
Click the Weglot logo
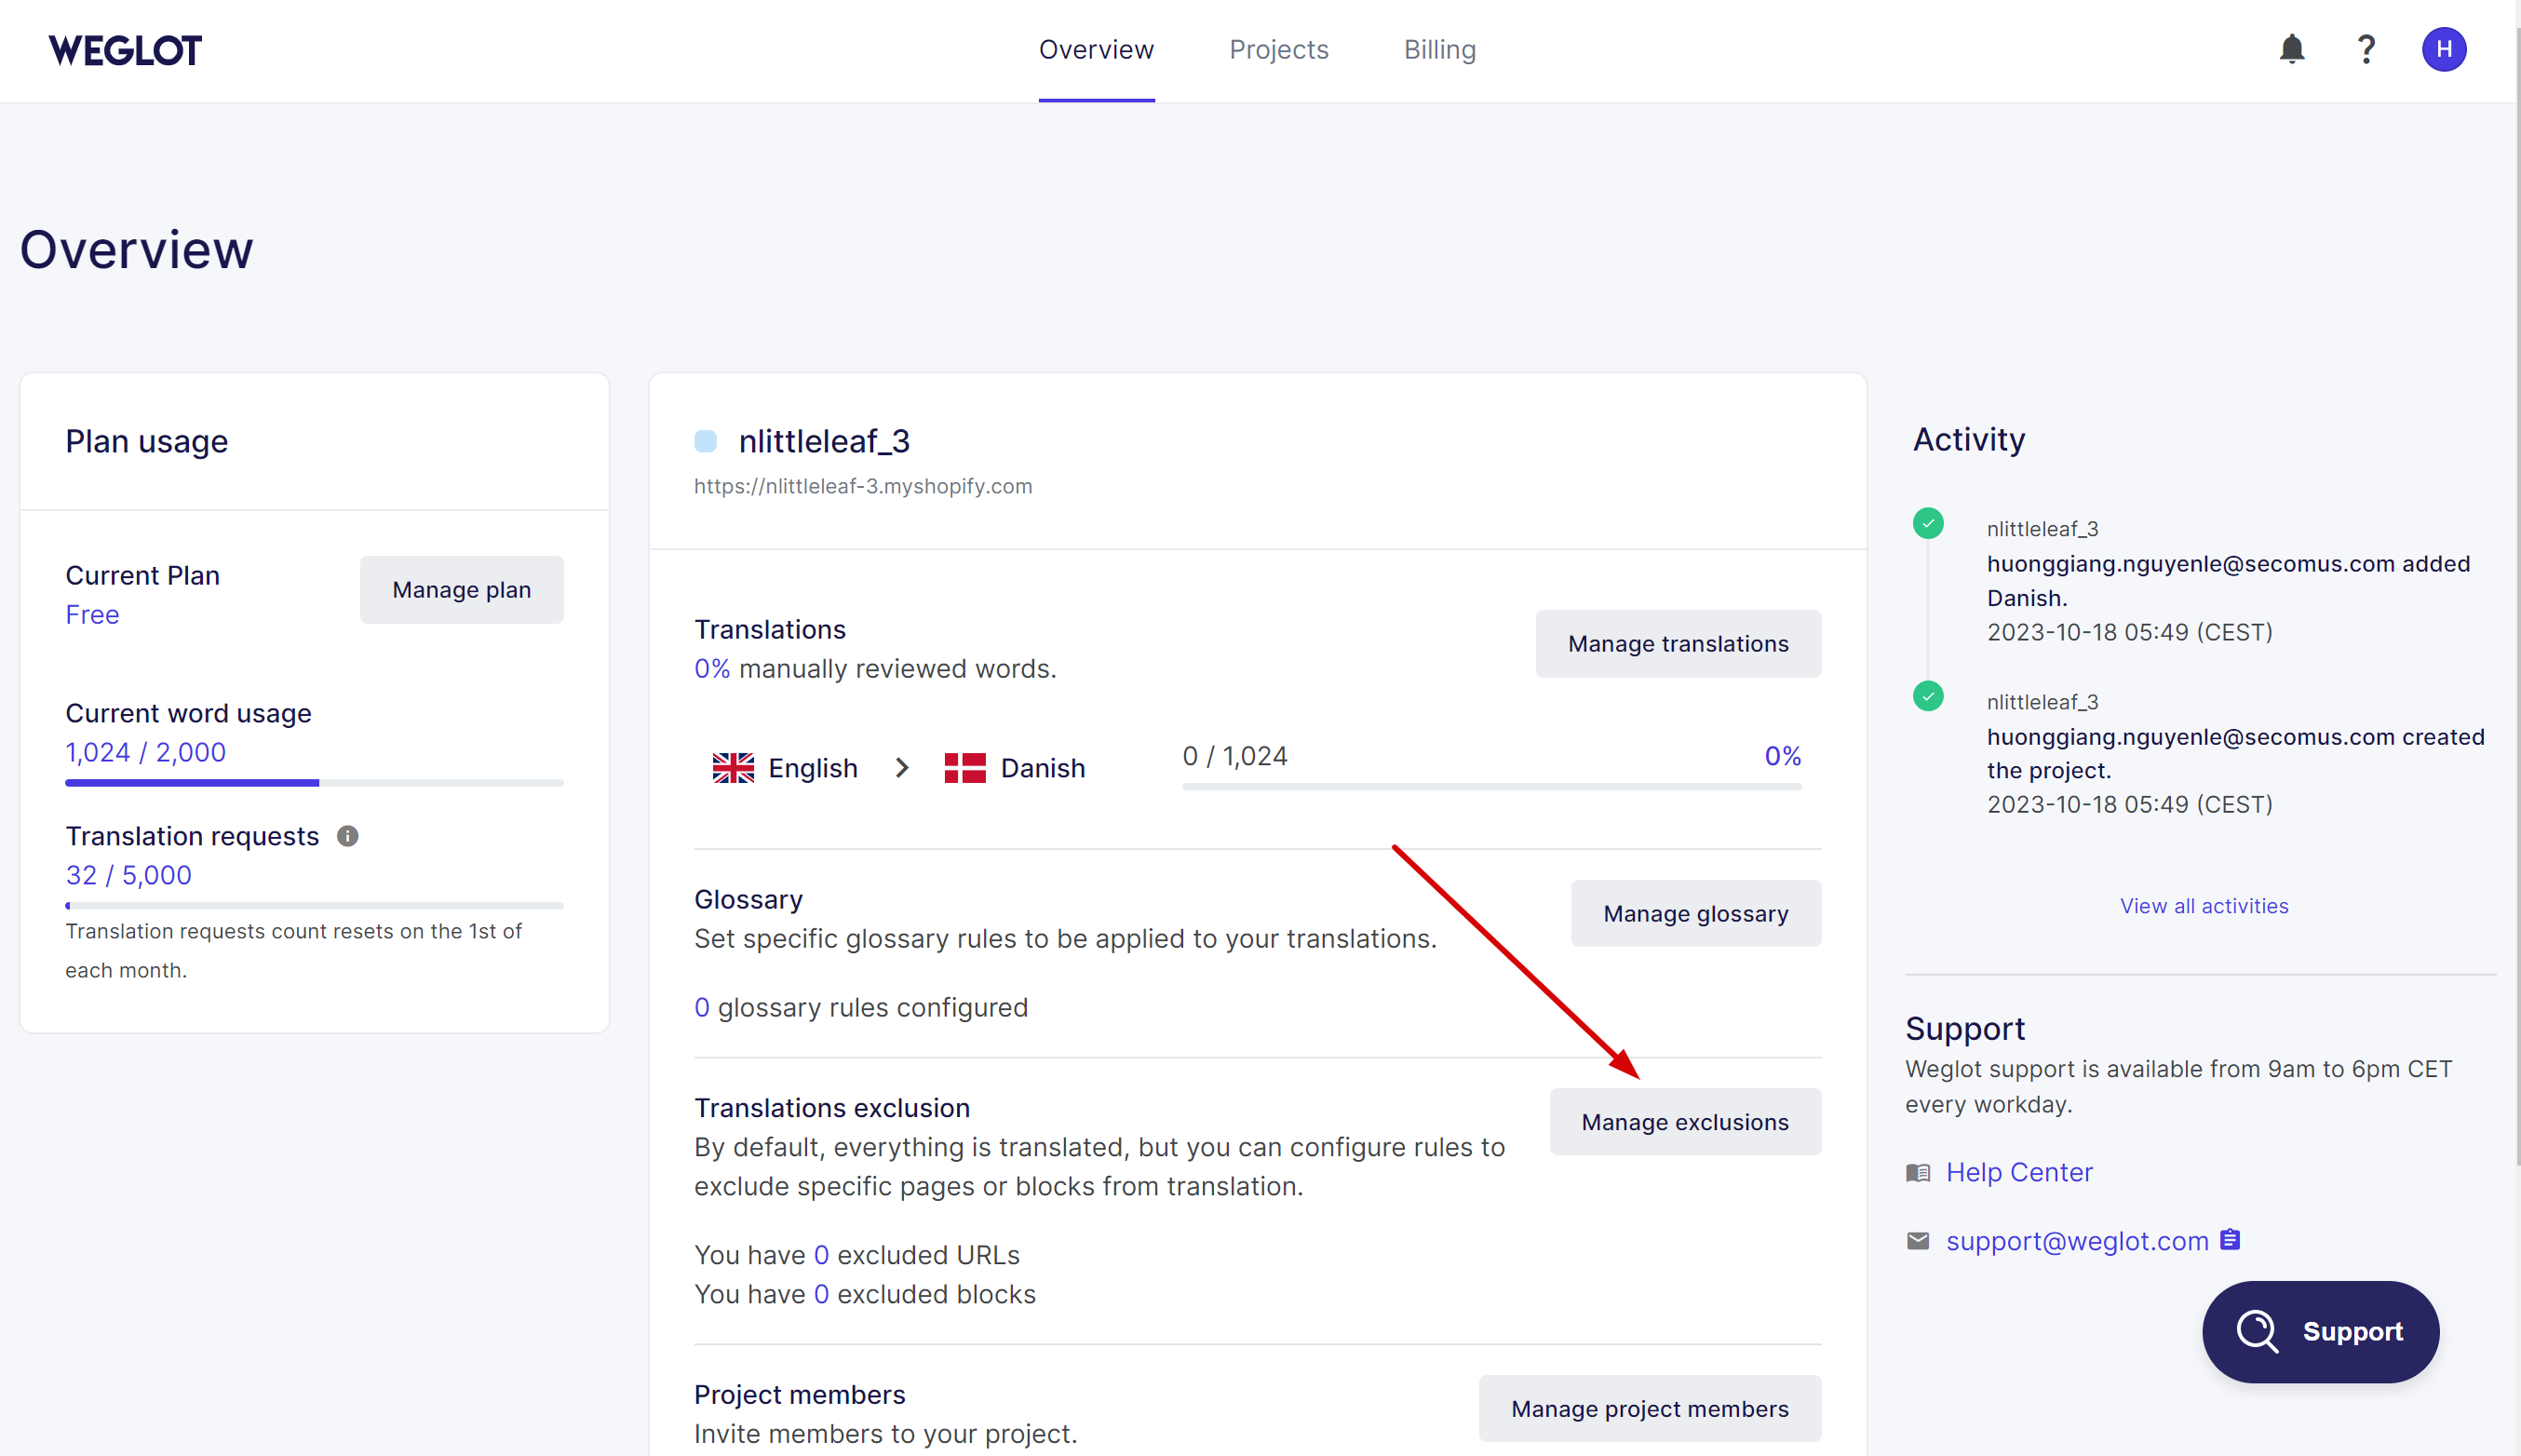(125, 50)
